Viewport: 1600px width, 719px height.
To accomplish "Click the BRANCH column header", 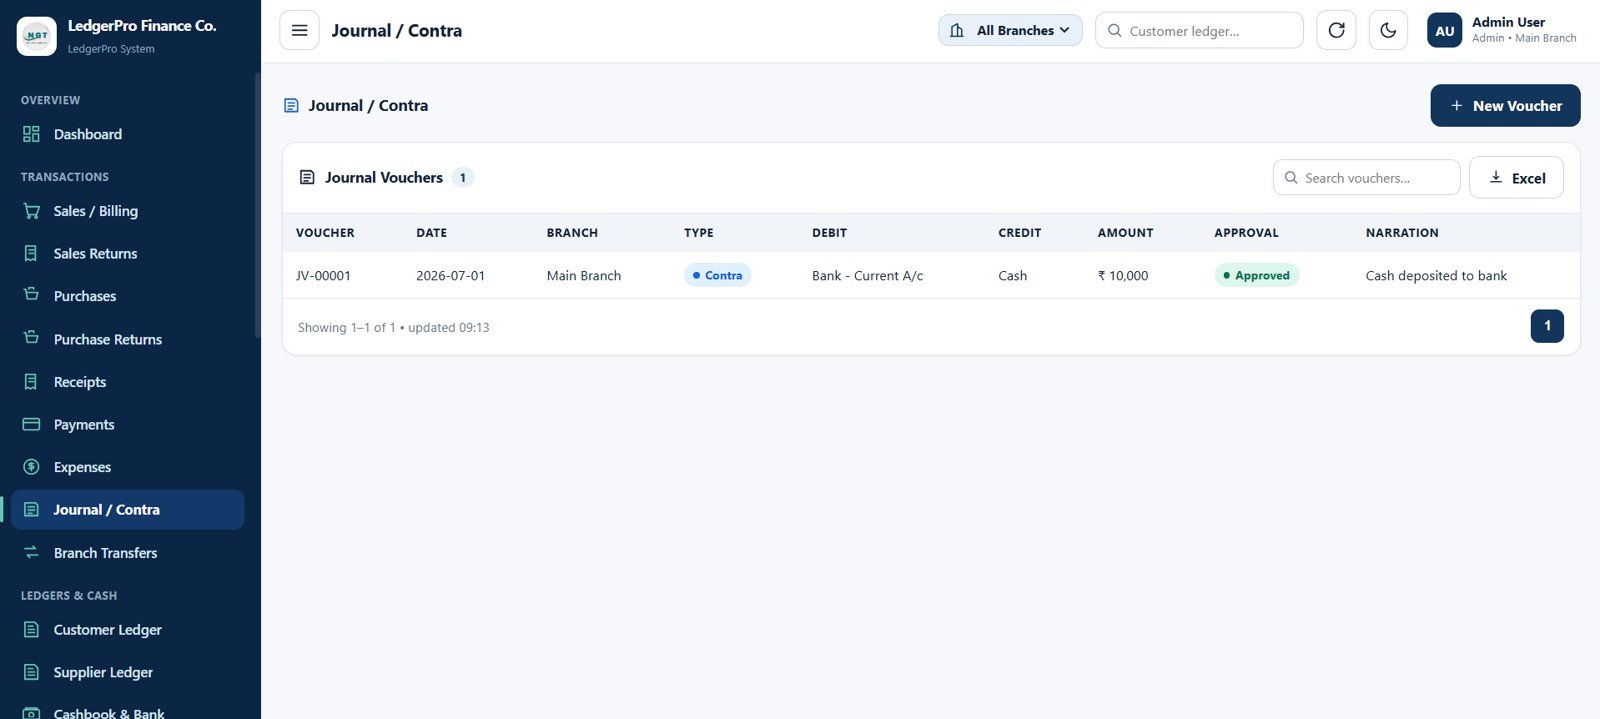I will (x=572, y=233).
